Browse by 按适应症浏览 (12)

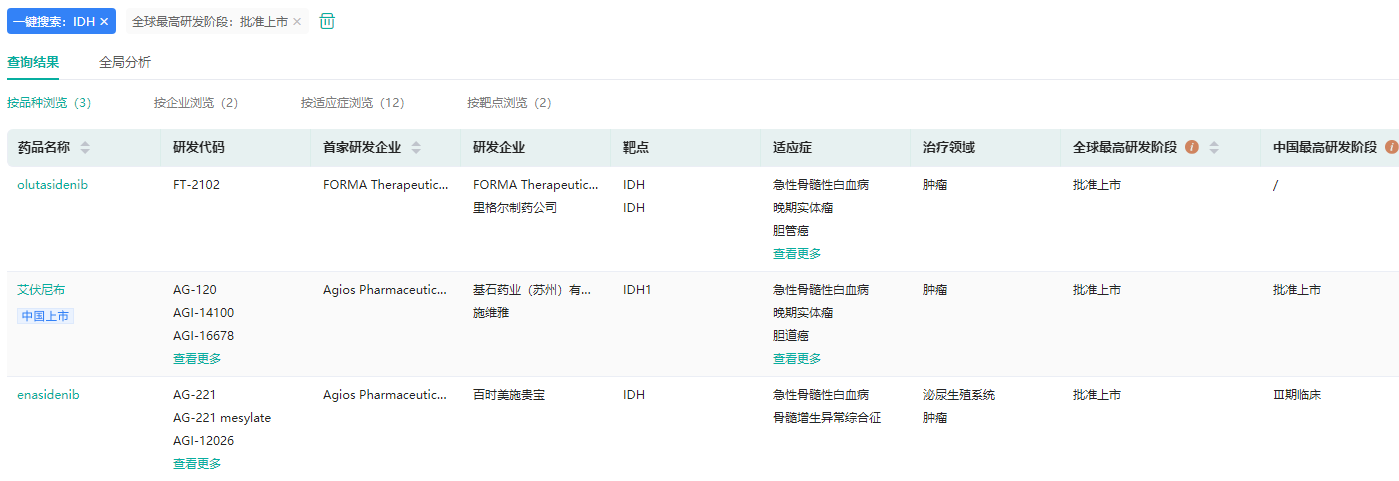pyautogui.click(x=352, y=102)
